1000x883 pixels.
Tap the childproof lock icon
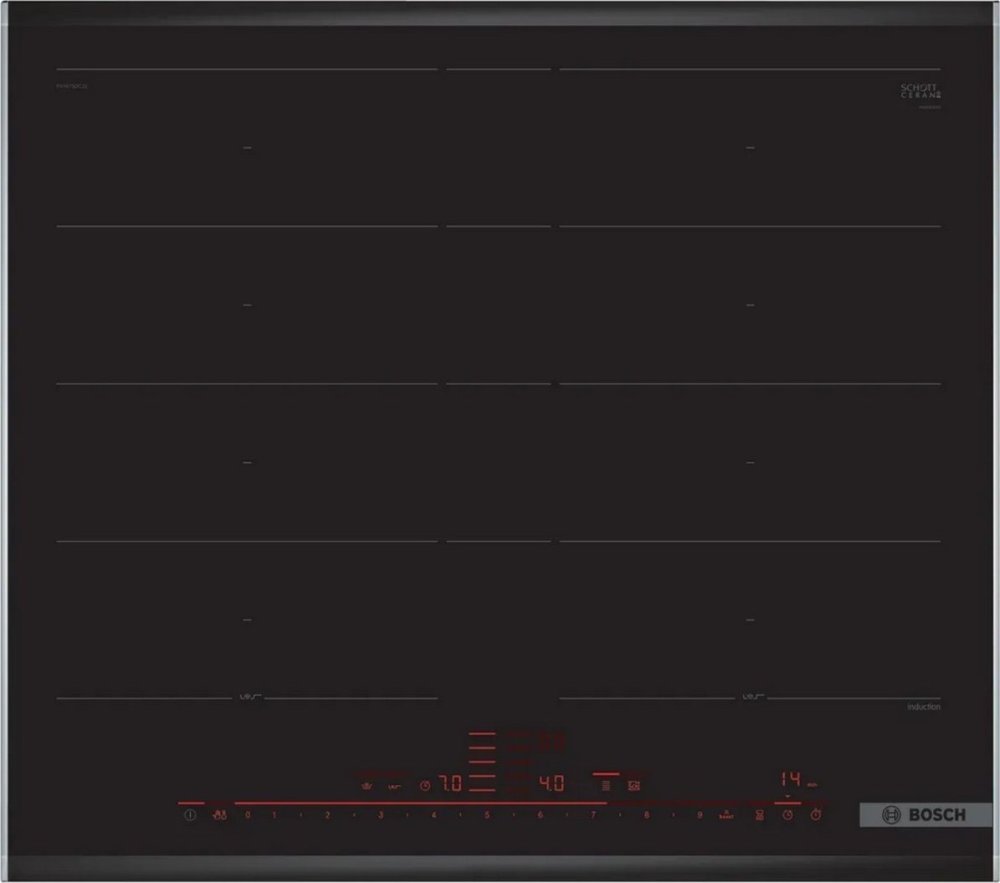point(219,816)
